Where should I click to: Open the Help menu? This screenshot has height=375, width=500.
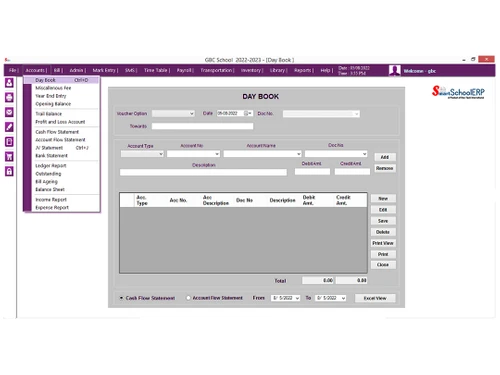click(x=326, y=70)
